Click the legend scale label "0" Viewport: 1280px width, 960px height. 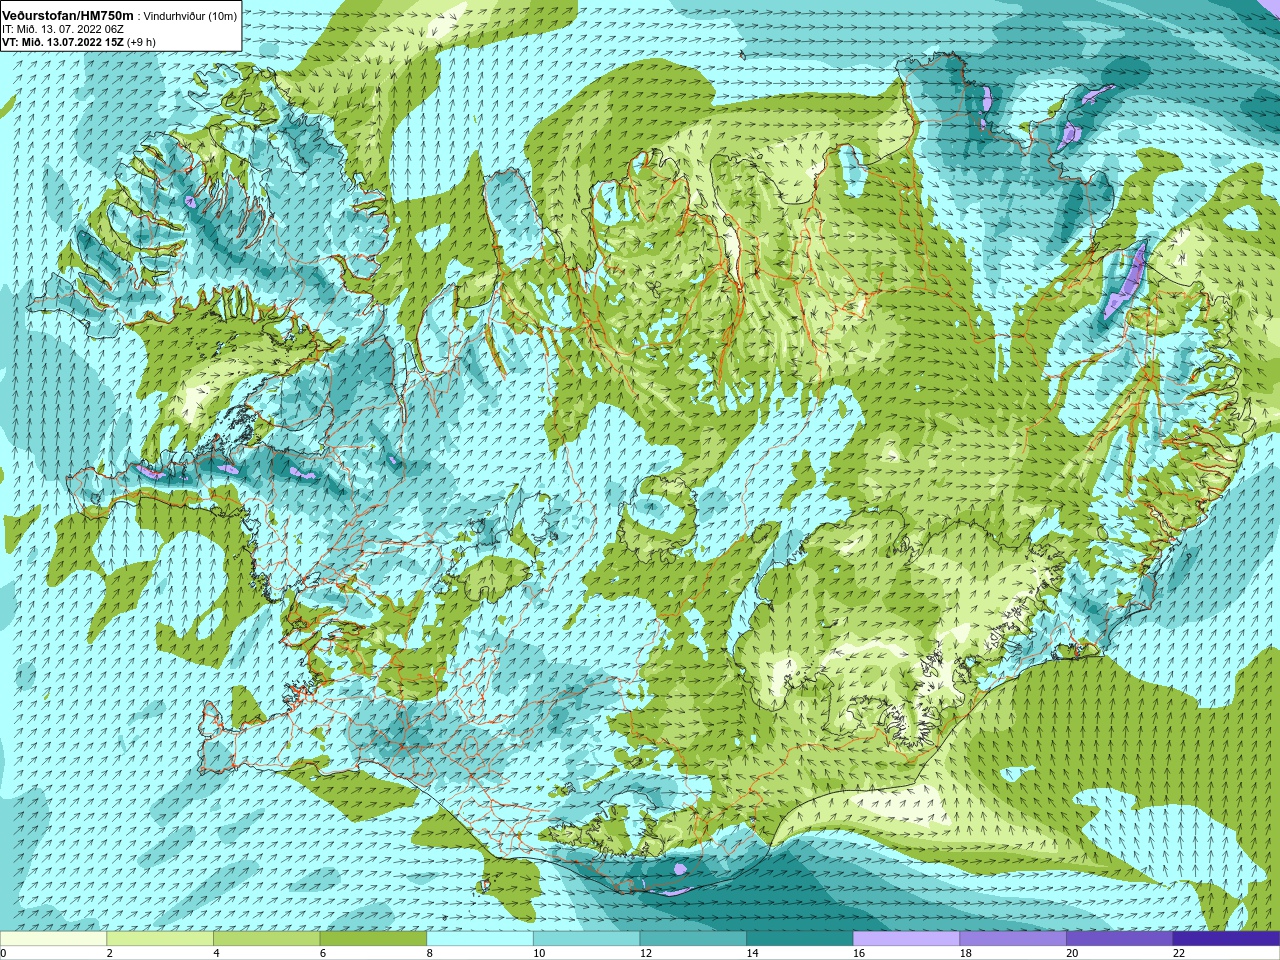click(x=4, y=953)
